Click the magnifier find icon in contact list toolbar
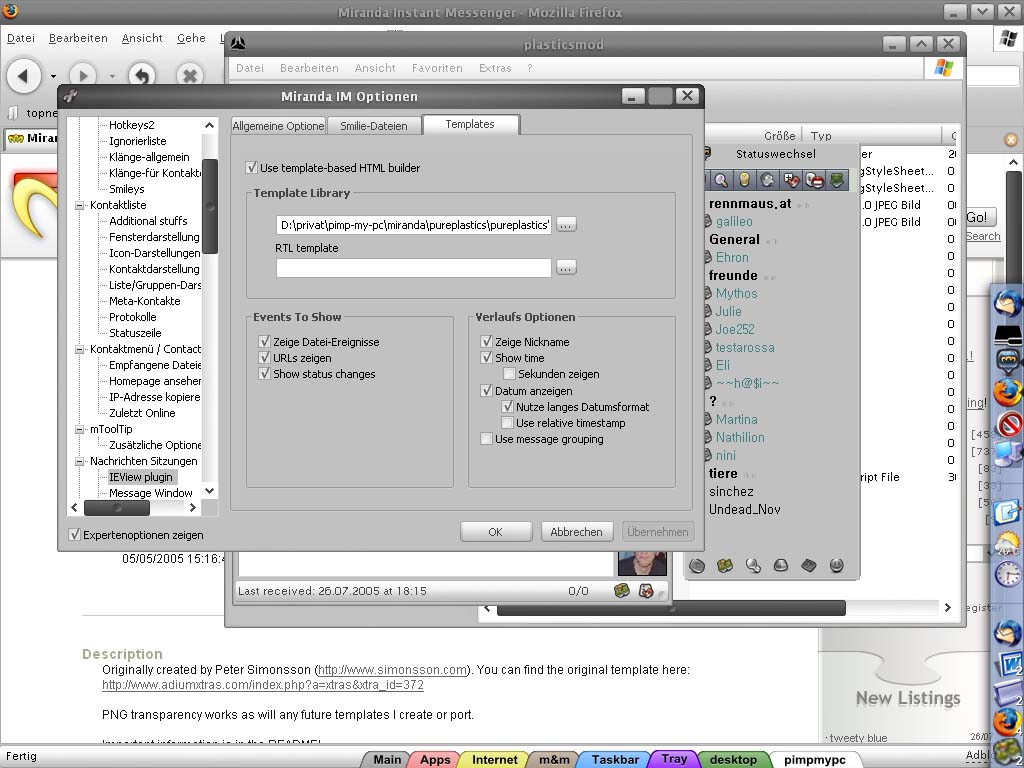The height and width of the screenshot is (768, 1024). coord(721,180)
